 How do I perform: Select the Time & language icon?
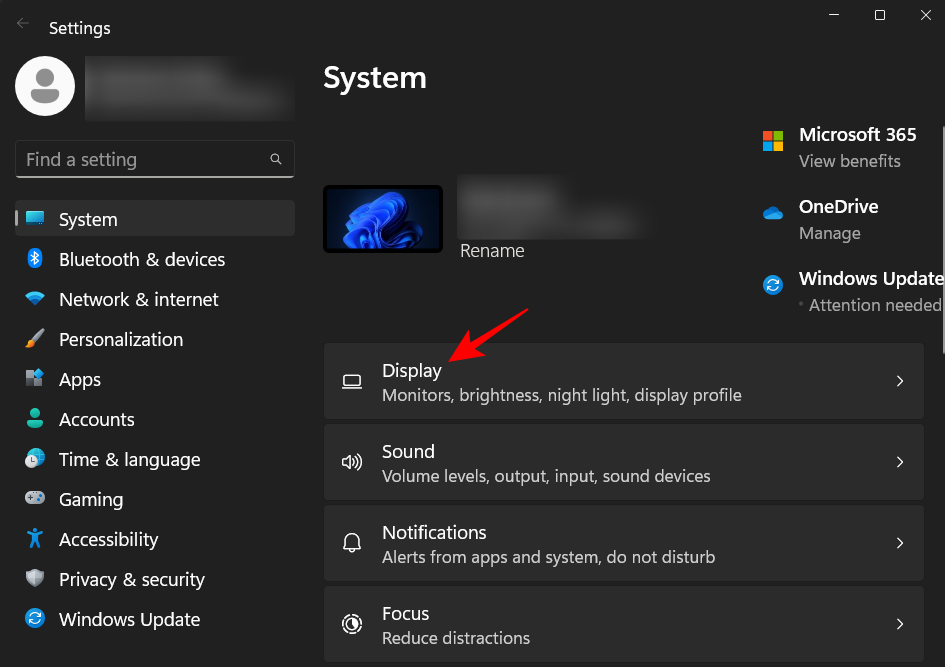pos(34,459)
